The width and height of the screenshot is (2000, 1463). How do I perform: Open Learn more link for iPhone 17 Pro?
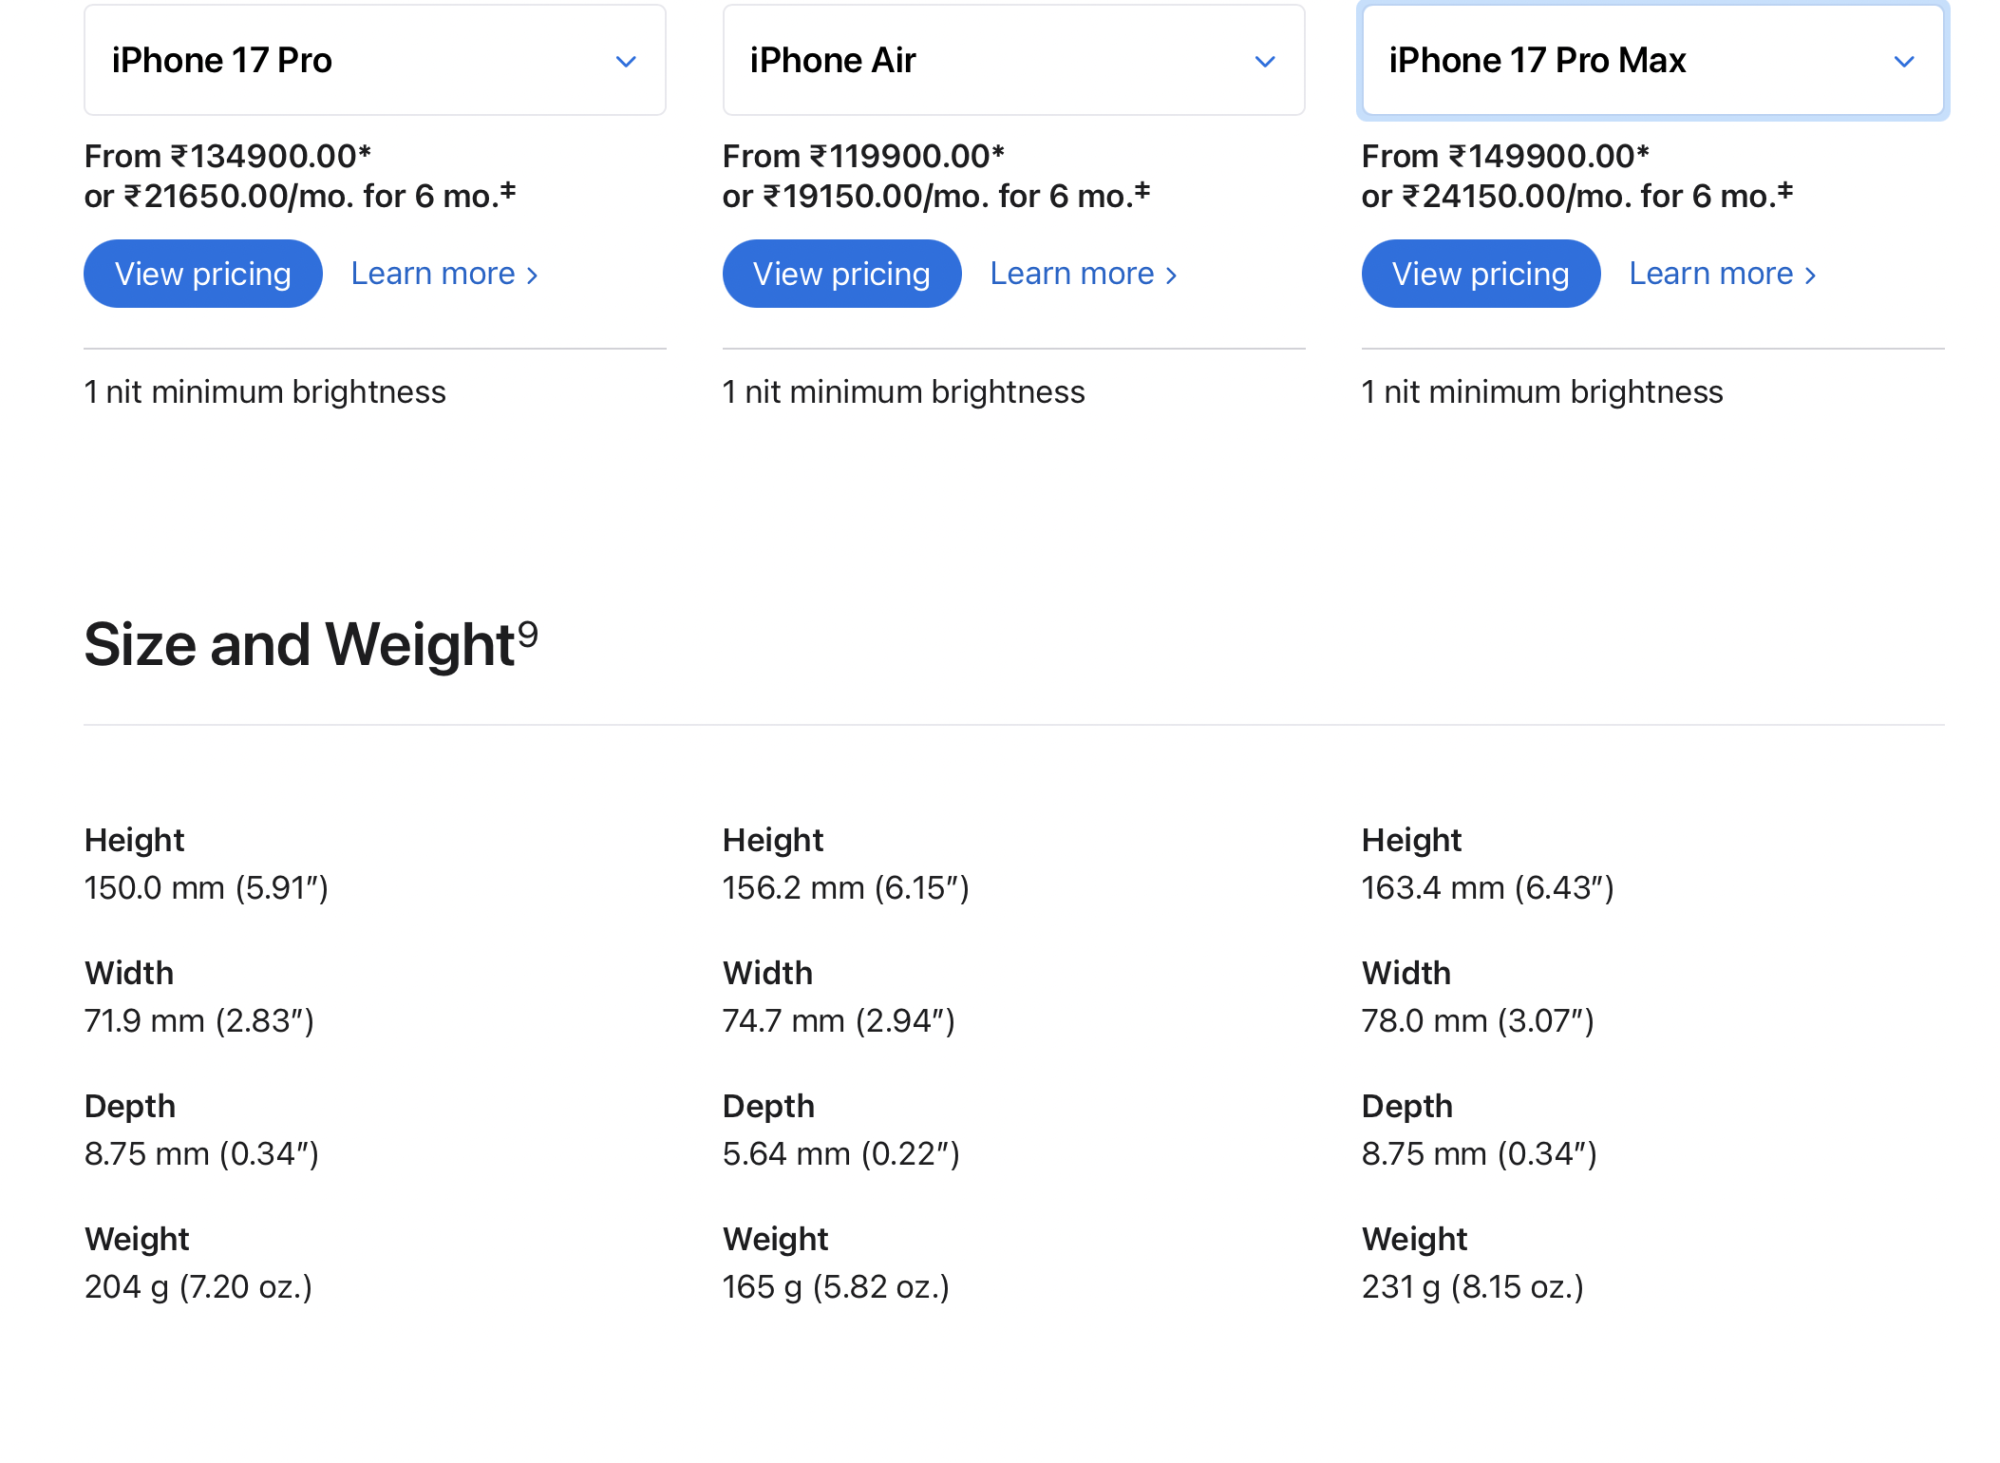(444, 274)
